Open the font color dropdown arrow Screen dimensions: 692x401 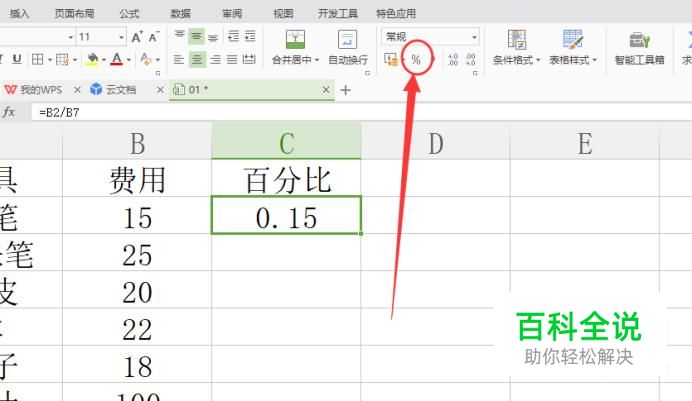tap(129, 60)
